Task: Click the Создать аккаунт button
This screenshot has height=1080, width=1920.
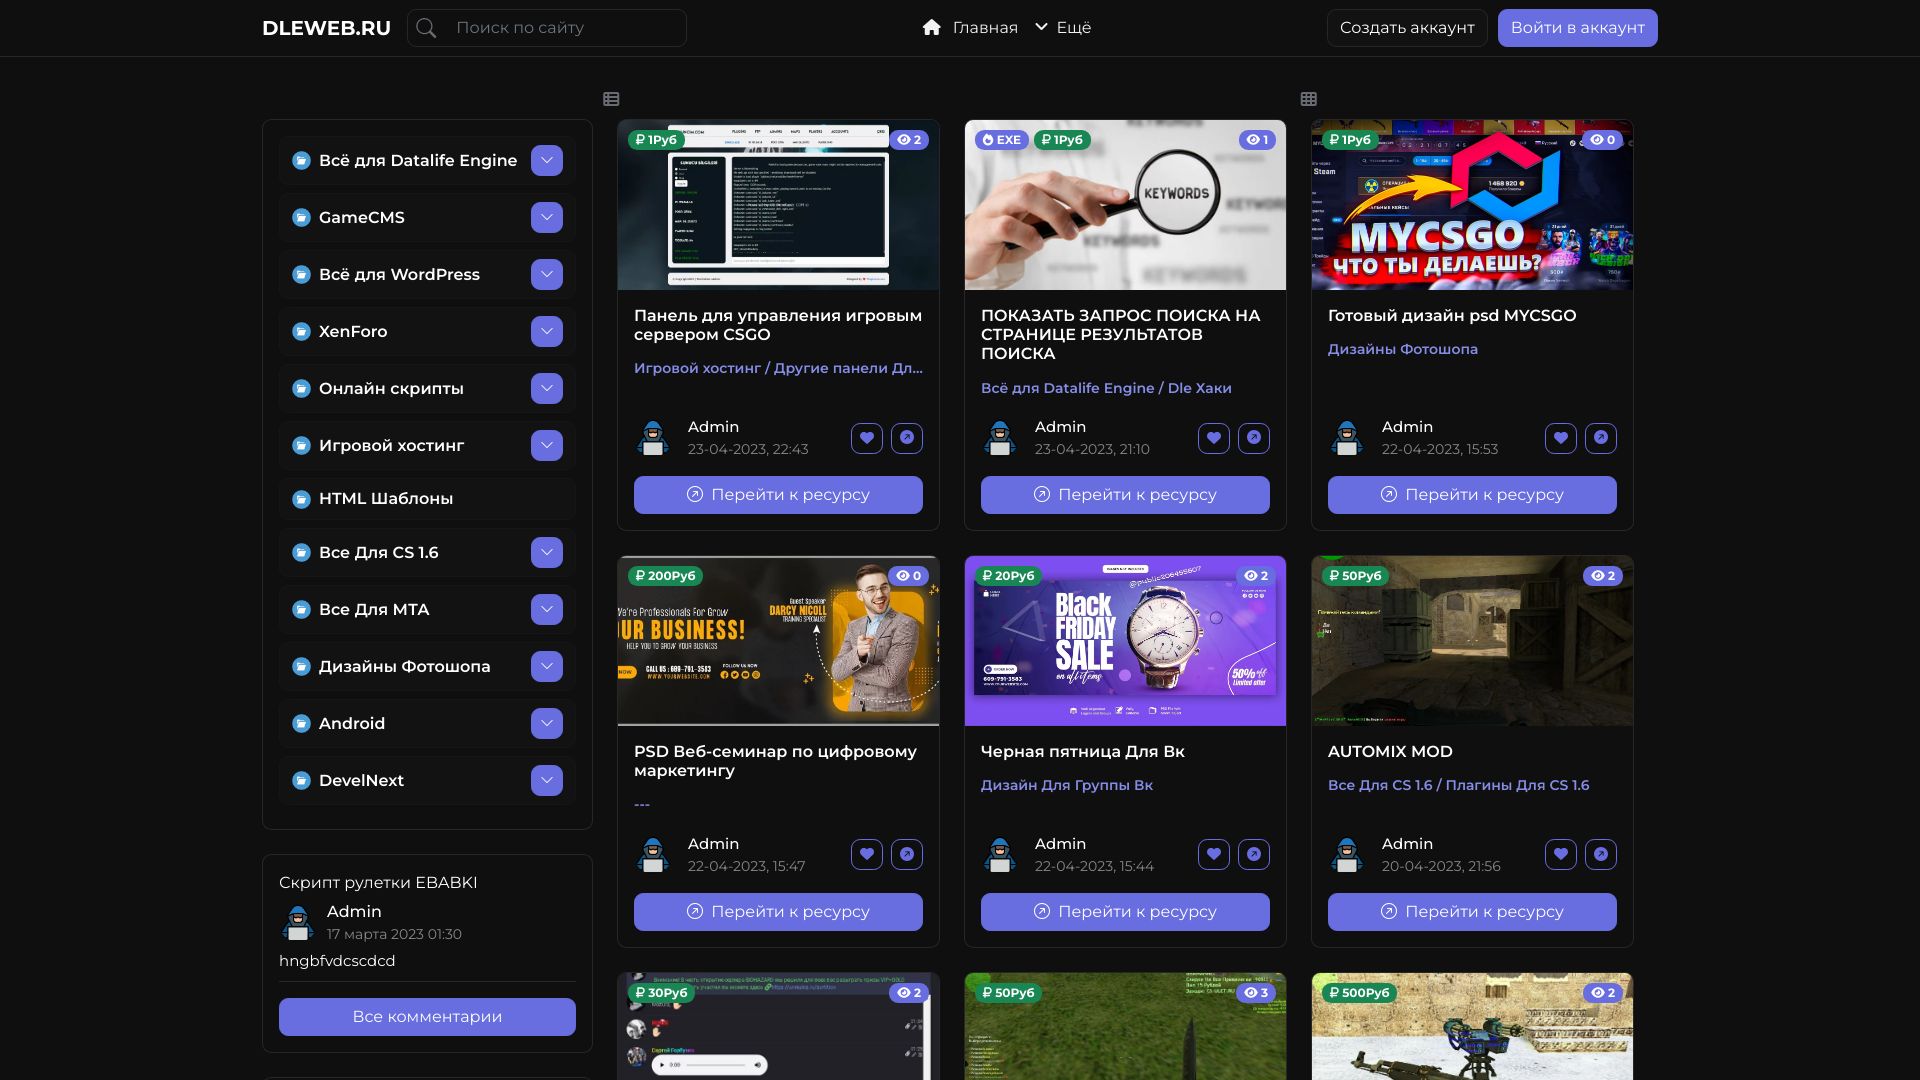Action: coord(1407,28)
